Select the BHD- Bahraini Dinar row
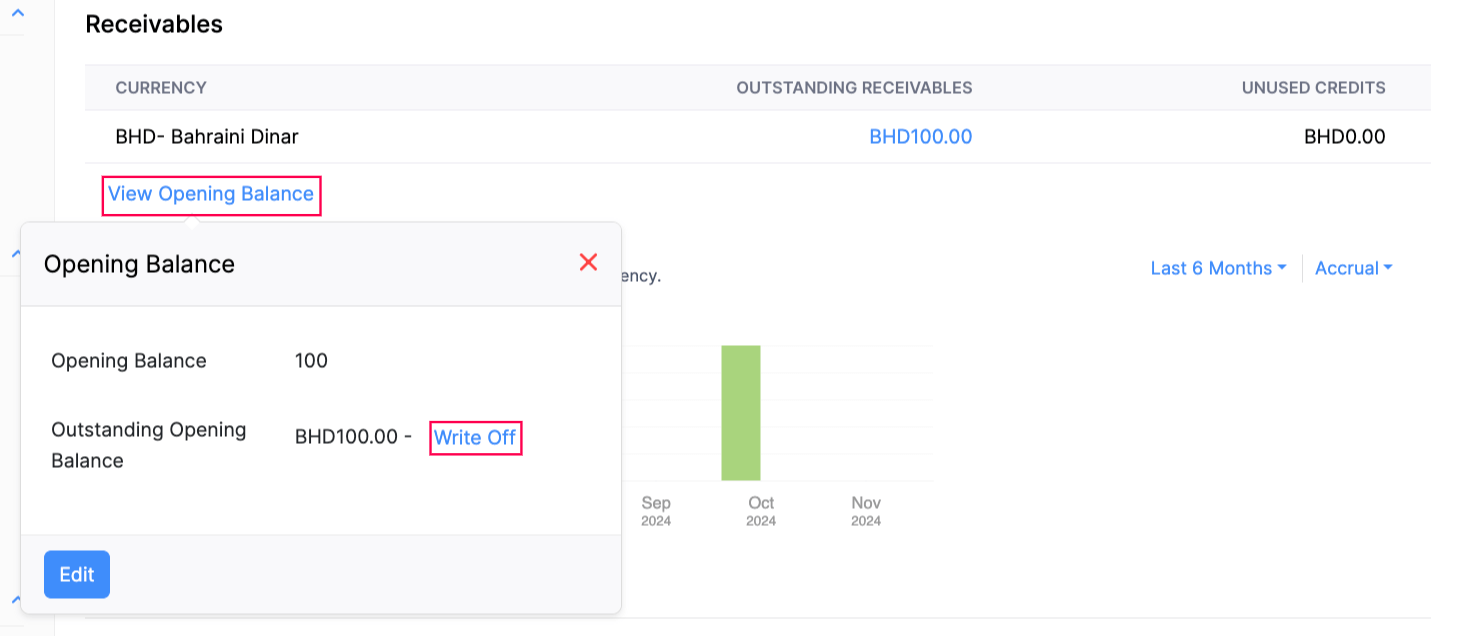The image size is (1459, 636). (207, 137)
